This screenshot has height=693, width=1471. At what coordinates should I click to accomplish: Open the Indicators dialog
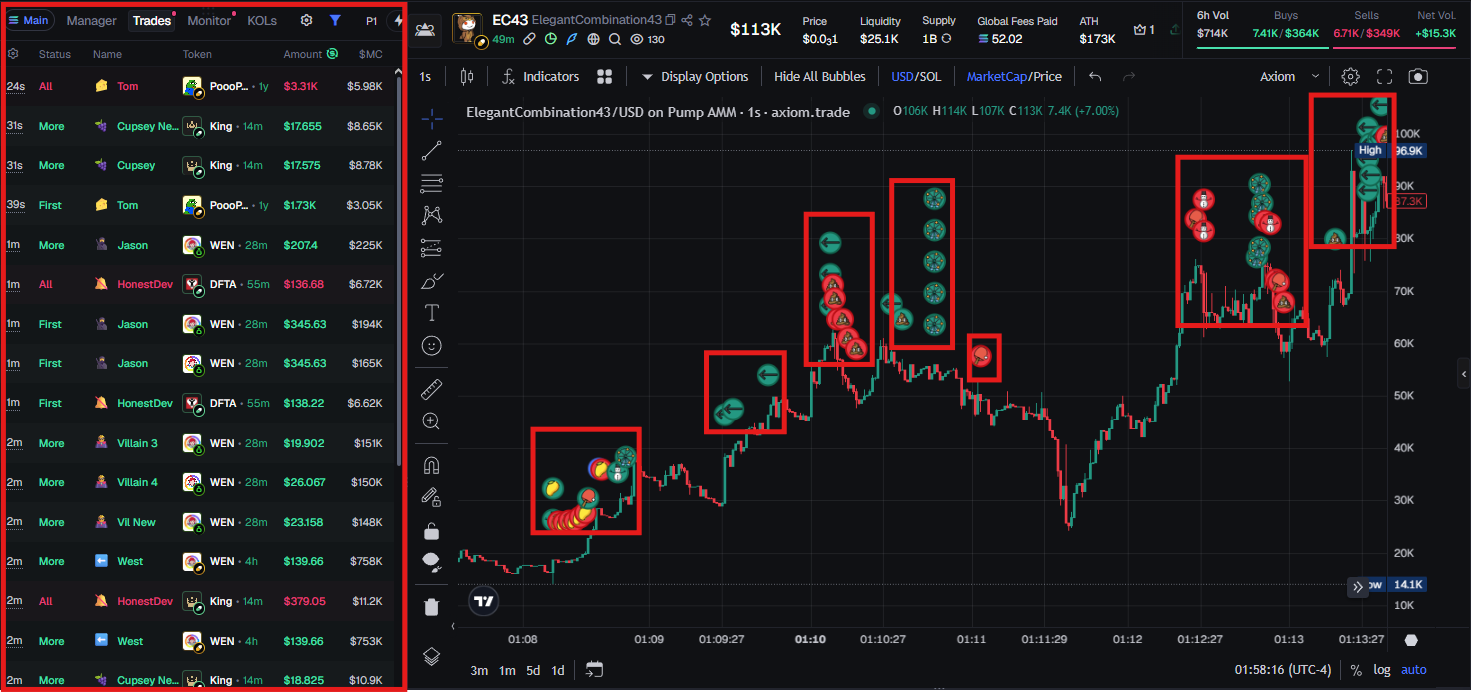pos(540,76)
